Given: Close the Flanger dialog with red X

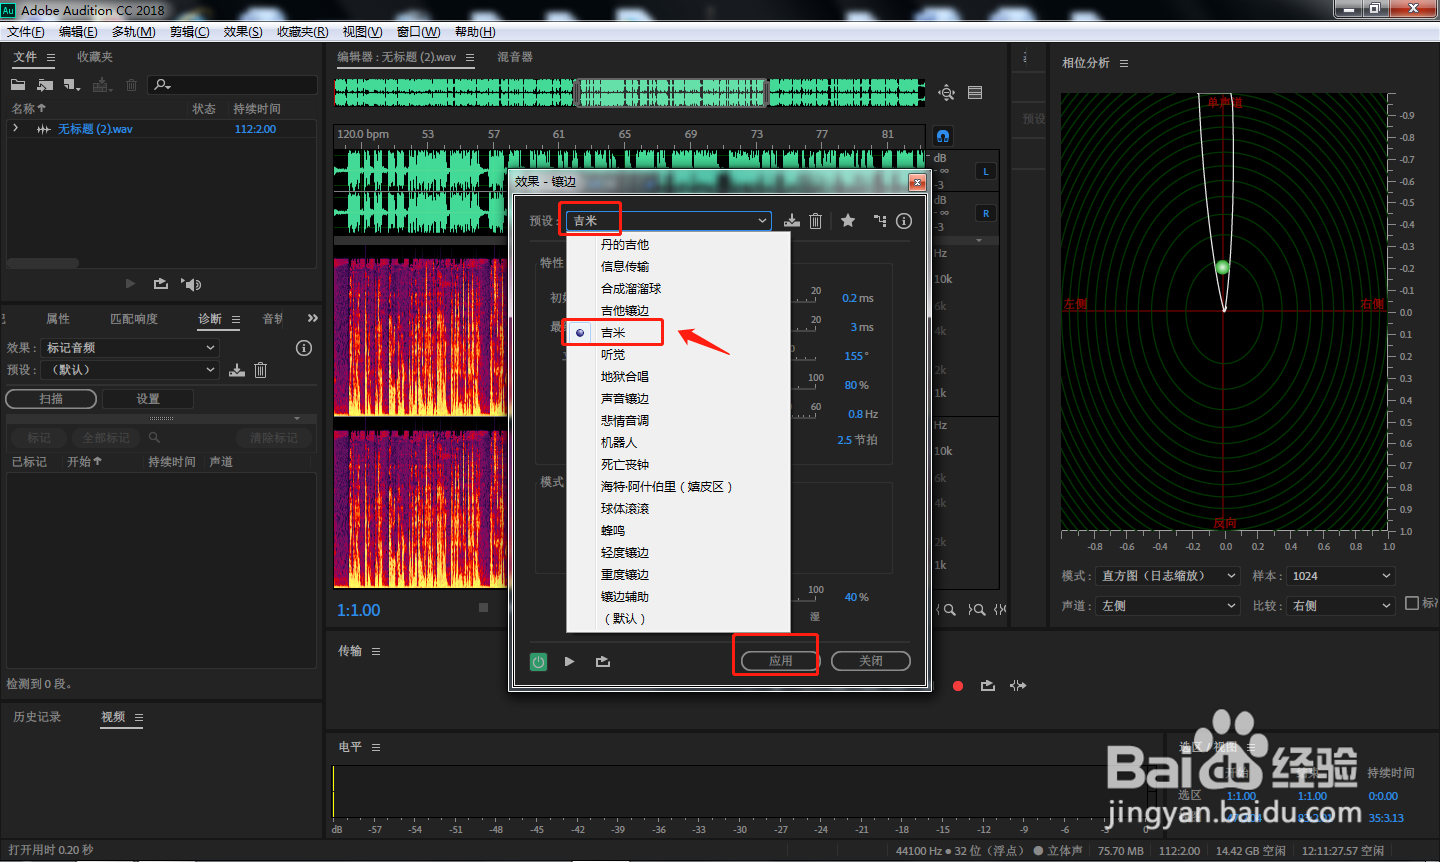Looking at the screenshot, I should coord(917,182).
